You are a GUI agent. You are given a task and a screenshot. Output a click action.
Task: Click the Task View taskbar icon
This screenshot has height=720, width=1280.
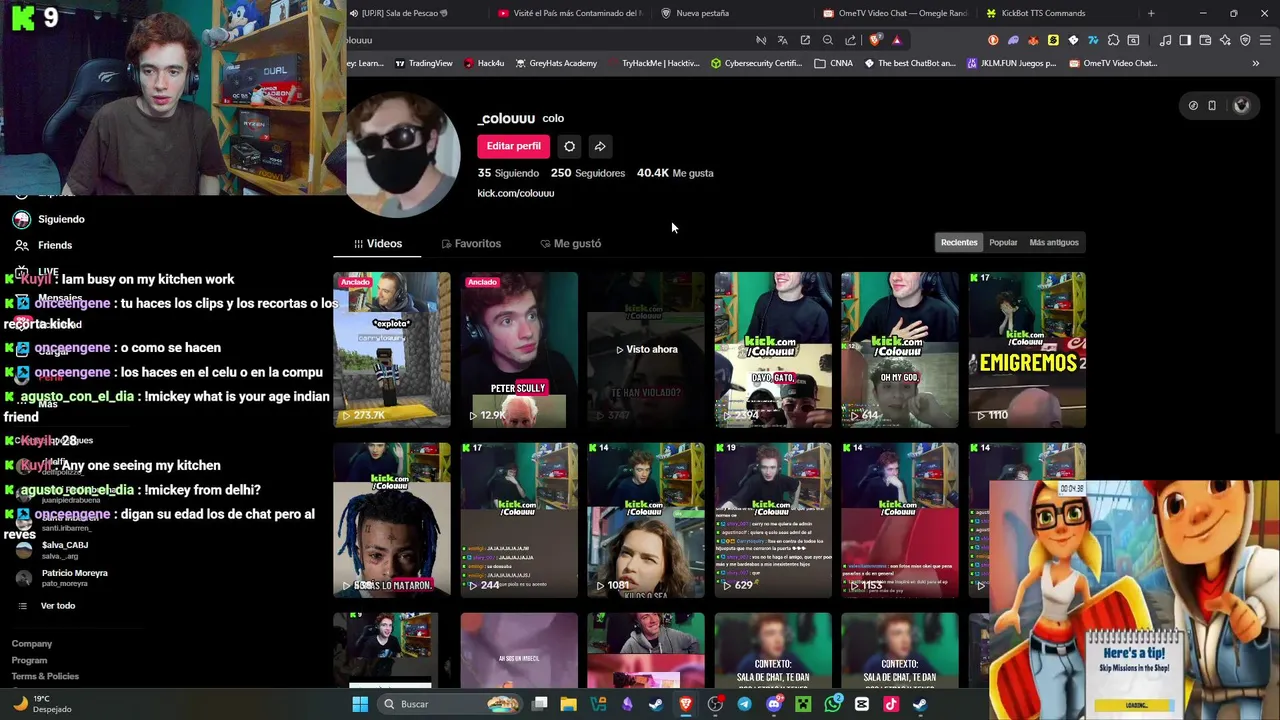(x=540, y=704)
